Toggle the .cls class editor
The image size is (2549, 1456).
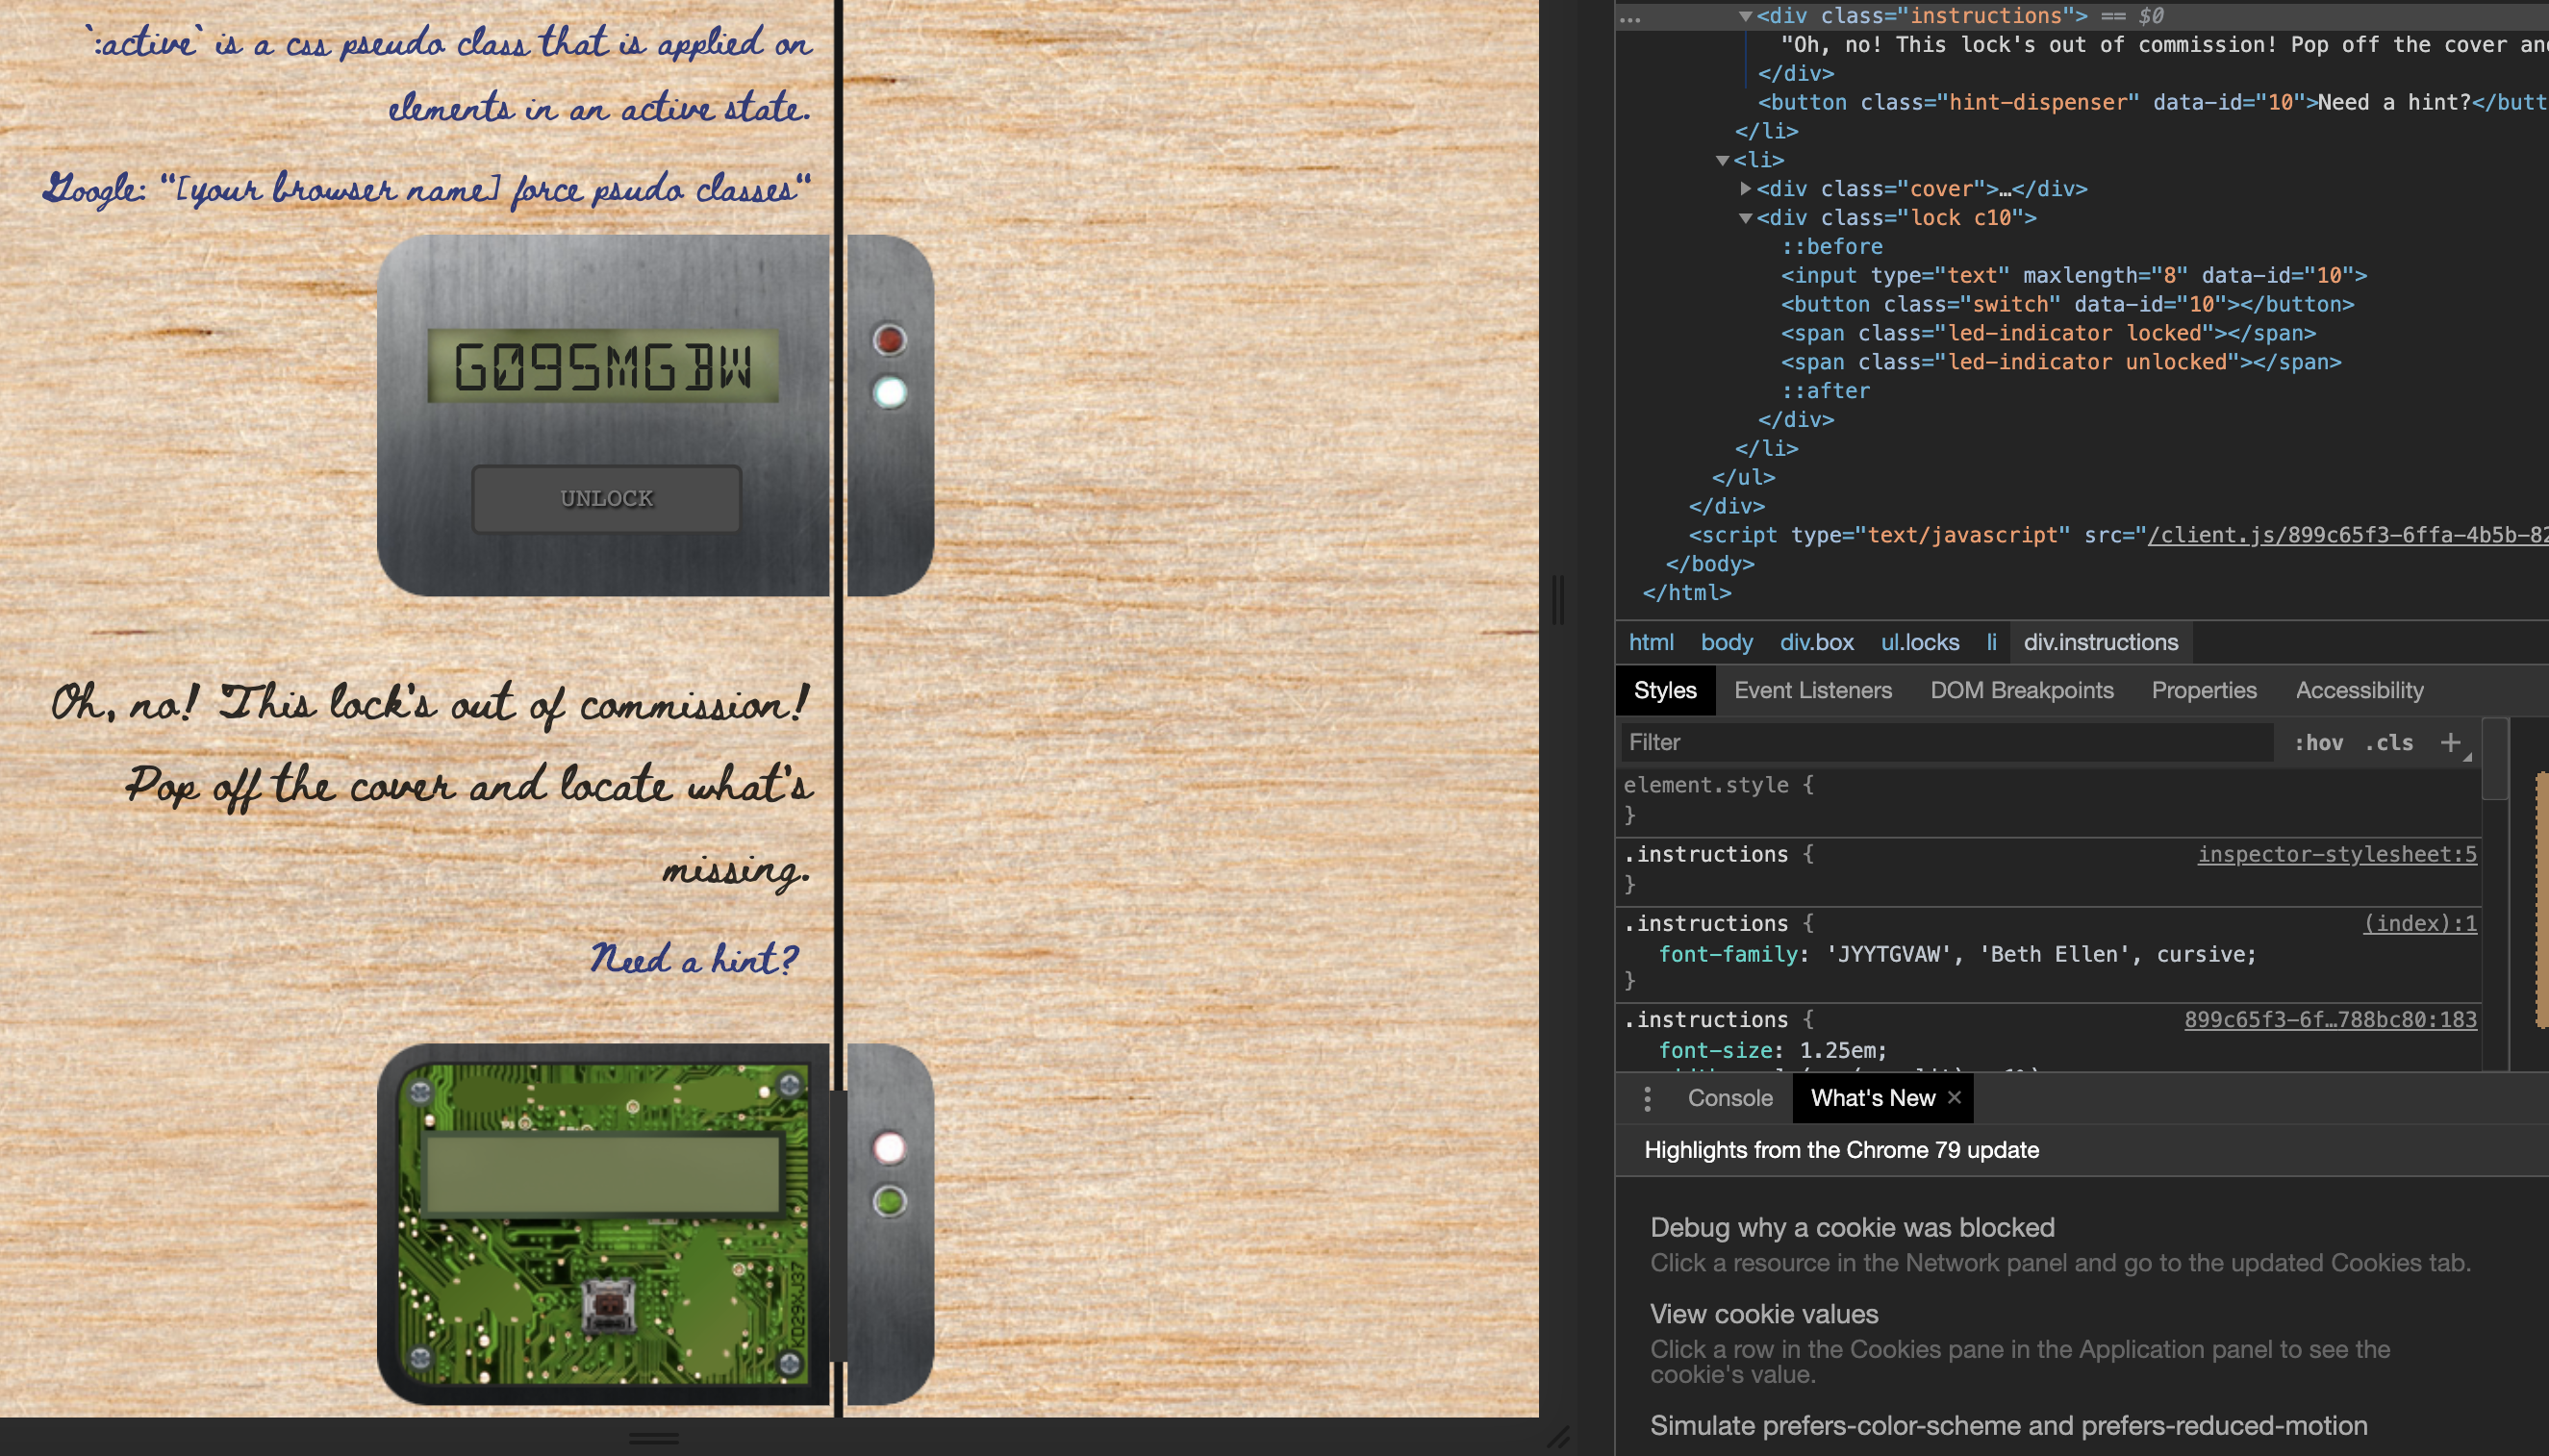point(2389,742)
